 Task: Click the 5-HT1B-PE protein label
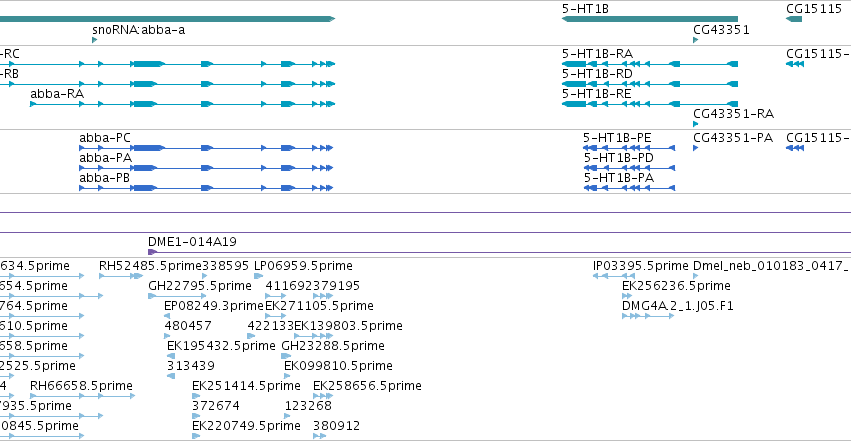617,138
